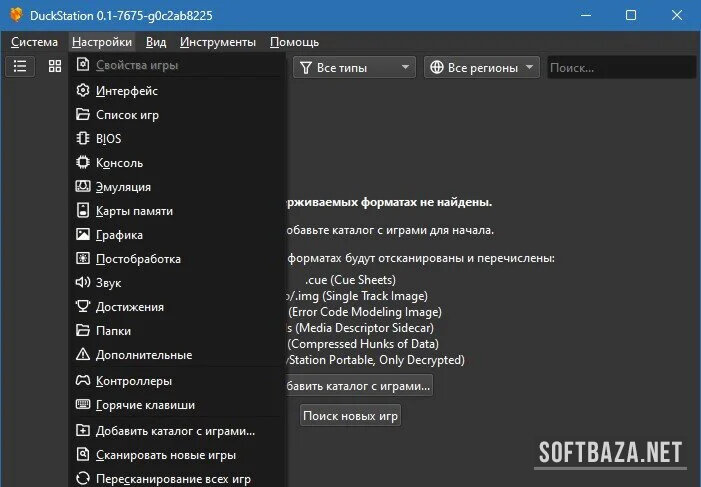Click the Свойства игры icon
Viewport: 701px width, 487px height.
click(x=83, y=65)
